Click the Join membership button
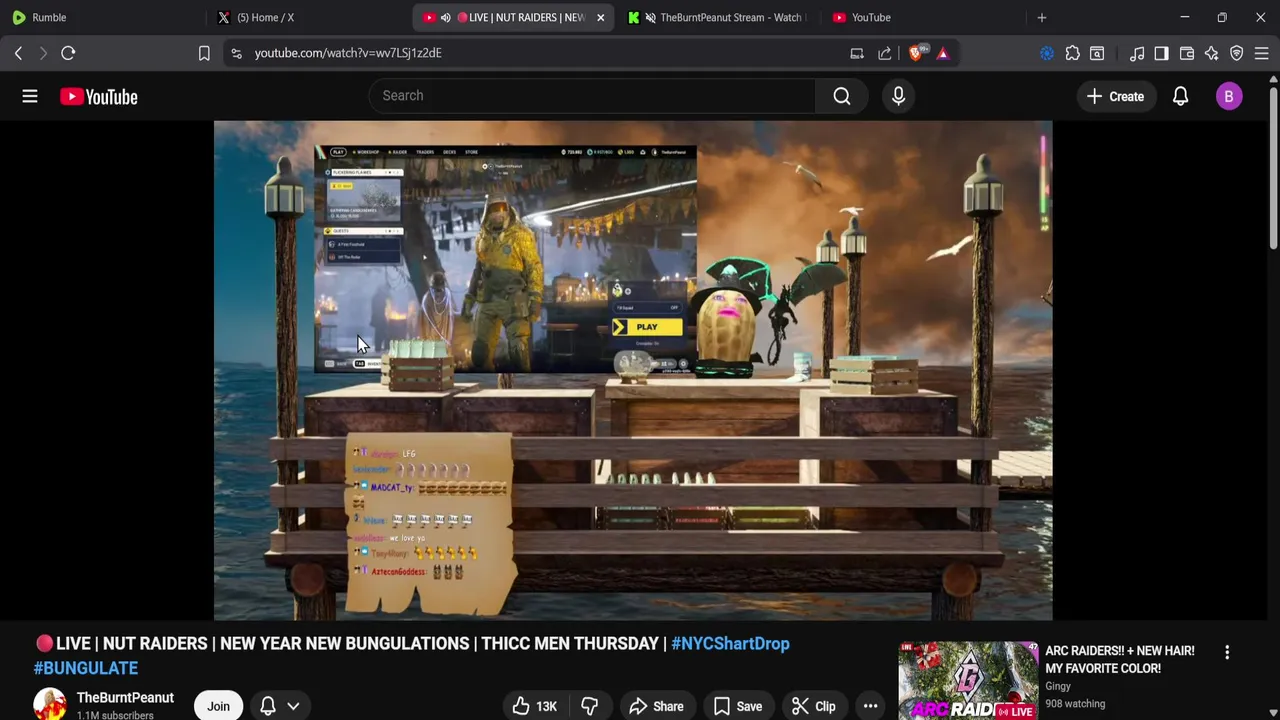This screenshot has width=1280, height=720. (218, 706)
